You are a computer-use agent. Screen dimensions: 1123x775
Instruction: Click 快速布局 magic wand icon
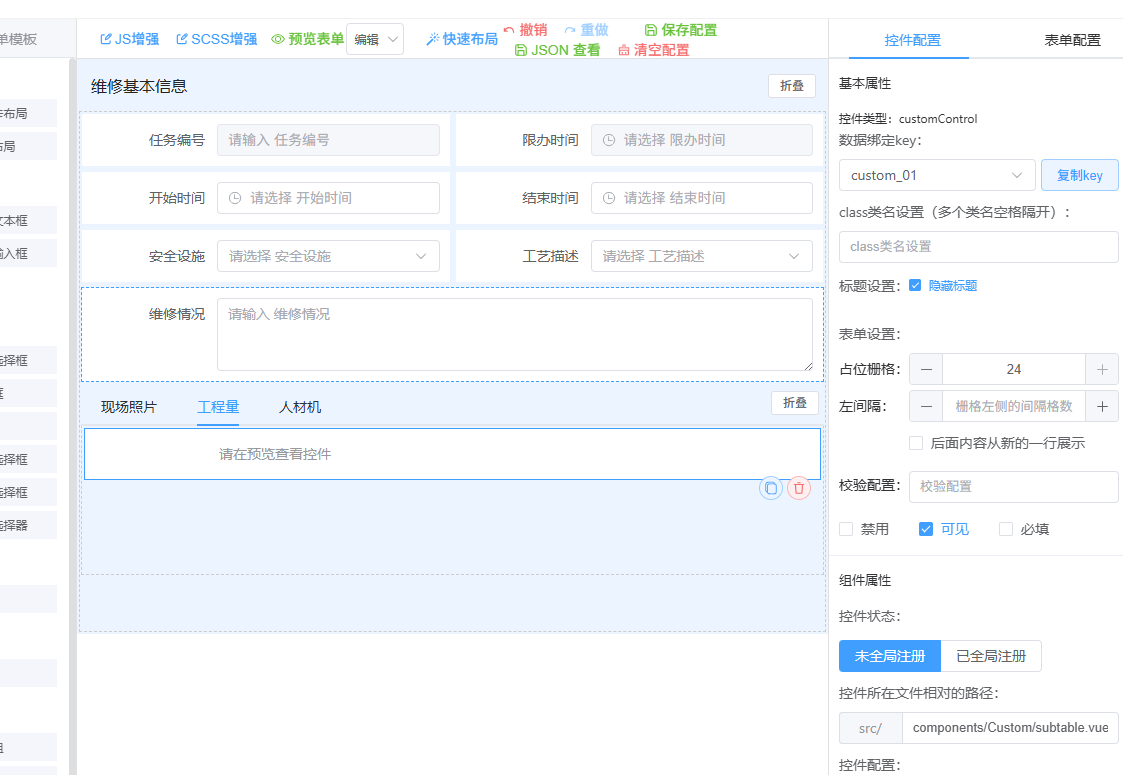pos(432,39)
